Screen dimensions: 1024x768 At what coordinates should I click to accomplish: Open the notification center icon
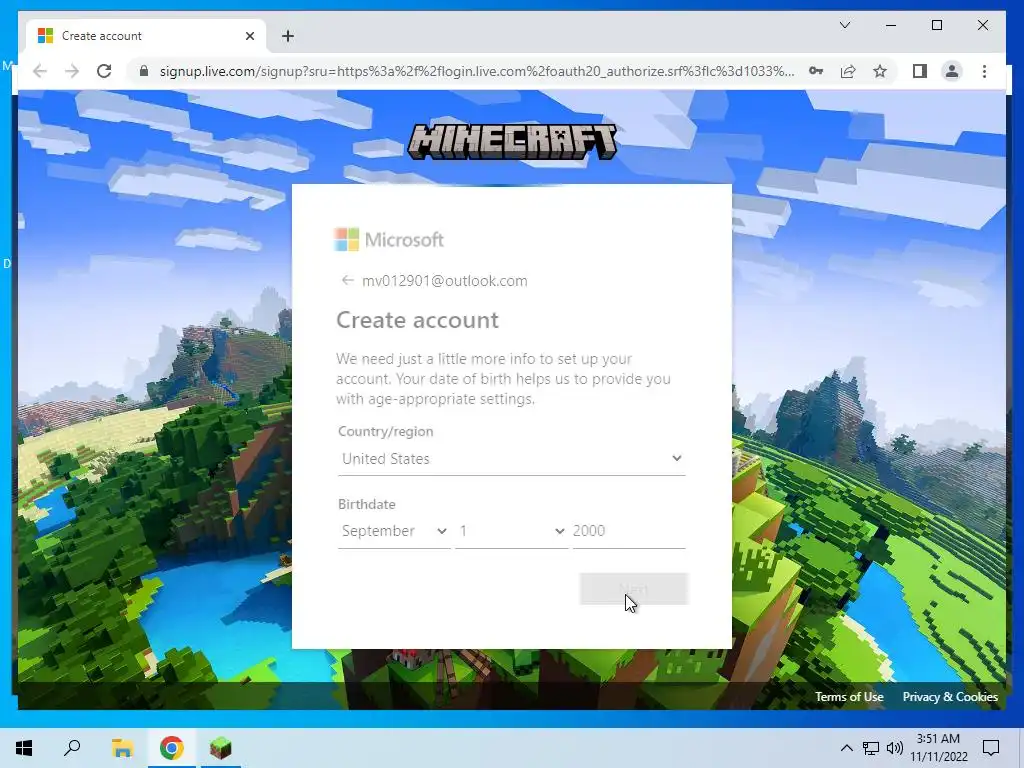click(x=991, y=748)
